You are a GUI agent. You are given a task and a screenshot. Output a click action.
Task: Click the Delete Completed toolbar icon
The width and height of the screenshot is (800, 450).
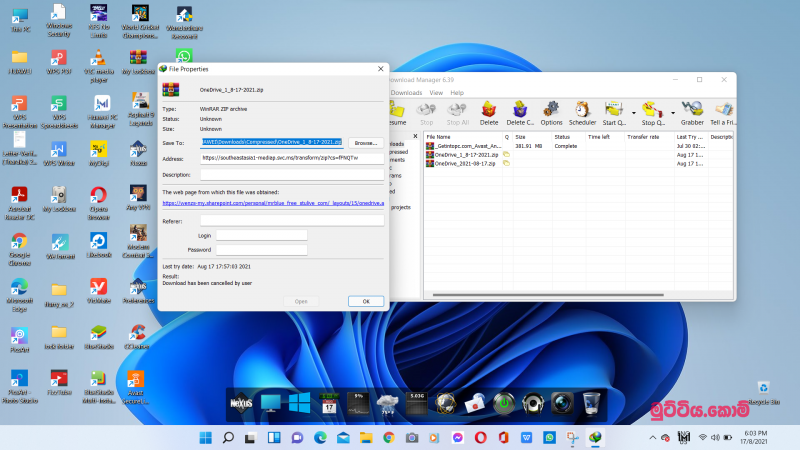(520, 113)
